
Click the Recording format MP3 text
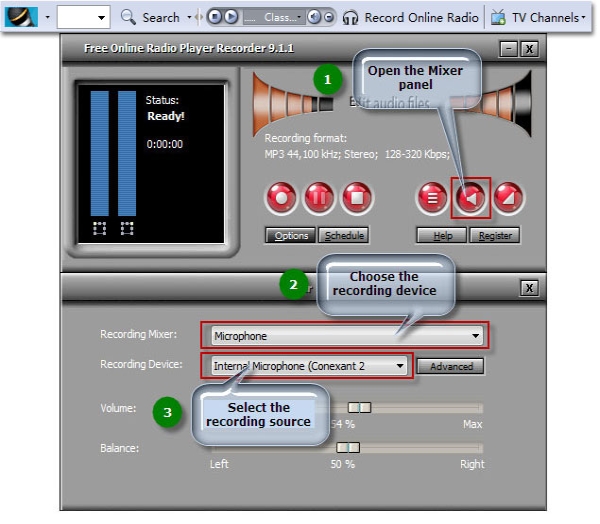pyautogui.click(x=357, y=154)
